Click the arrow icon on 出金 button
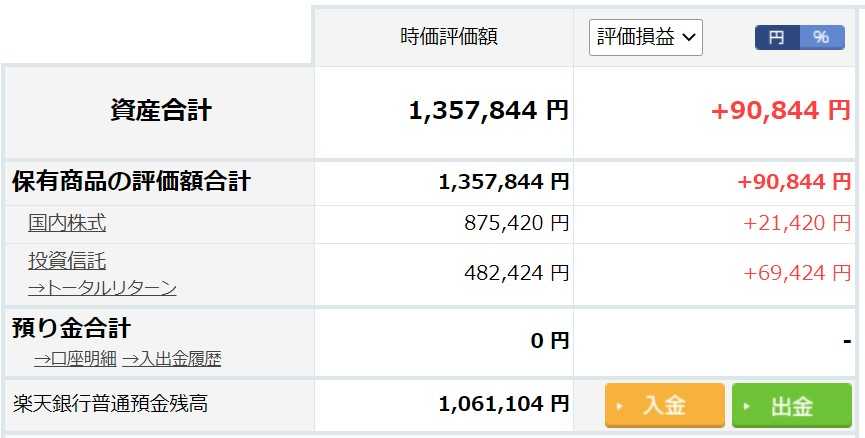865x438 pixels. [747, 407]
